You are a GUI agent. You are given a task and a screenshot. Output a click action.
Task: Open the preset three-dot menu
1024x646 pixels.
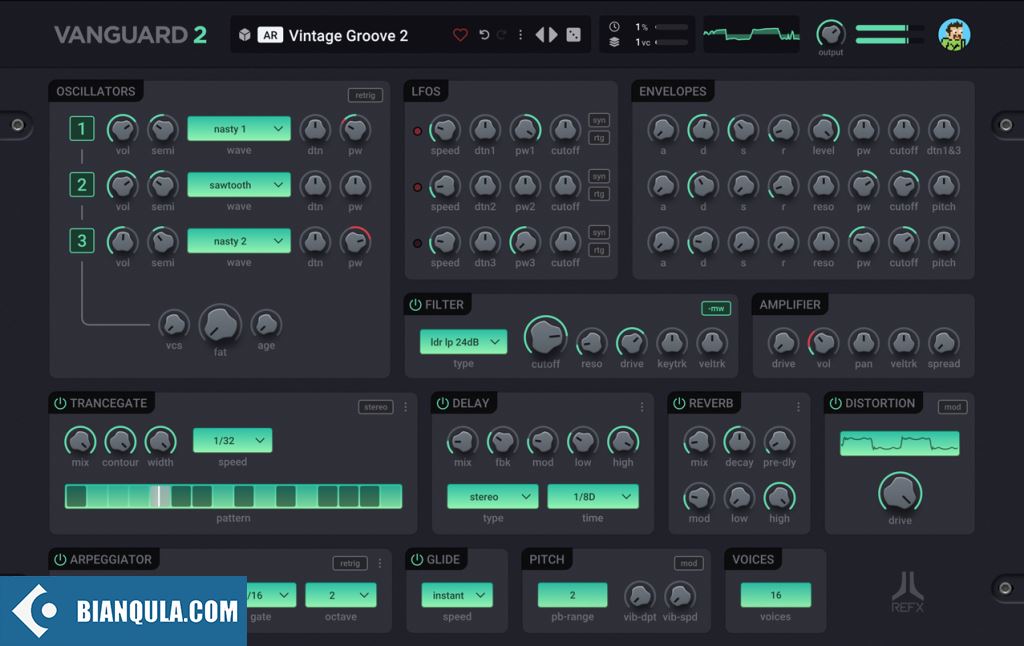pos(520,35)
